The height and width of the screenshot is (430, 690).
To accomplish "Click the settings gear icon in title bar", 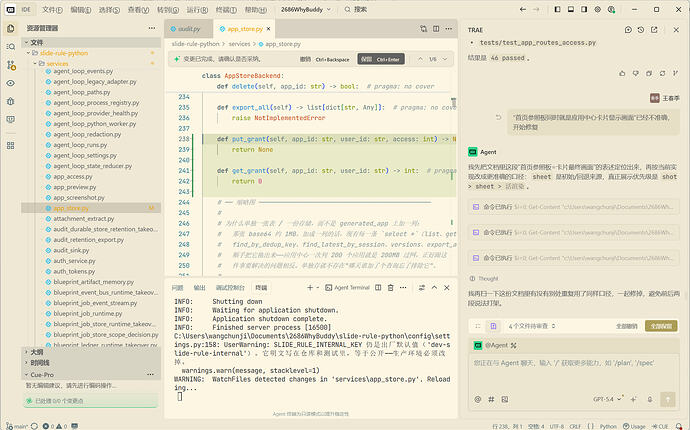I will (x=598, y=9).
